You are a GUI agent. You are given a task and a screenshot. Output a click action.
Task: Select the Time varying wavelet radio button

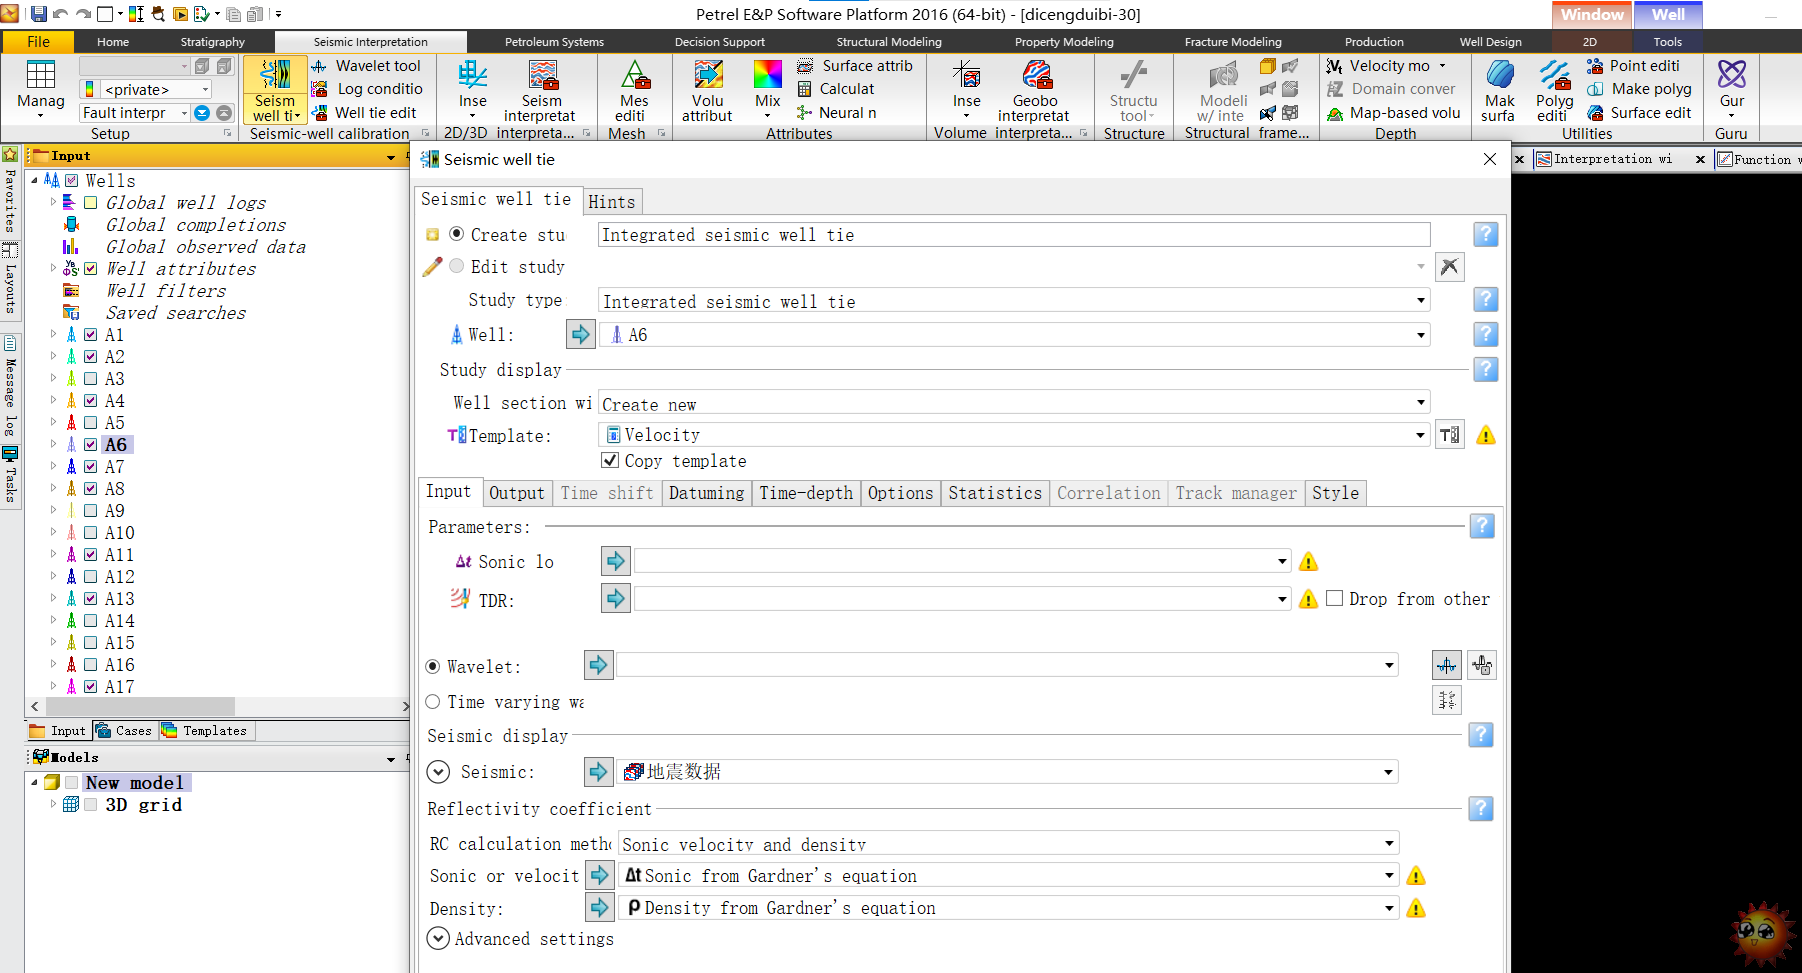(x=433, y=702)
